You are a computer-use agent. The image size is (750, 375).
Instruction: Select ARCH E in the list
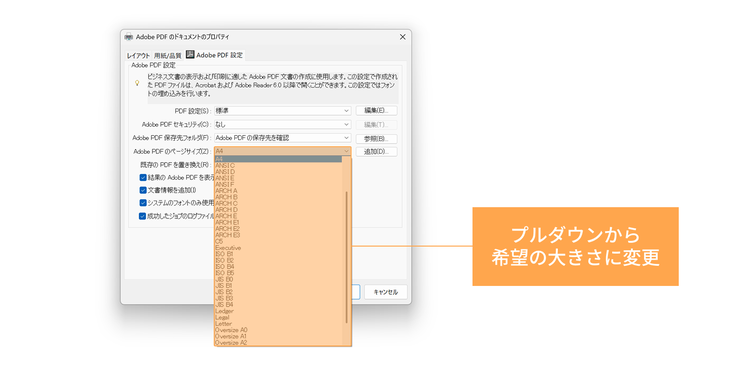click(x=278, y=216)
